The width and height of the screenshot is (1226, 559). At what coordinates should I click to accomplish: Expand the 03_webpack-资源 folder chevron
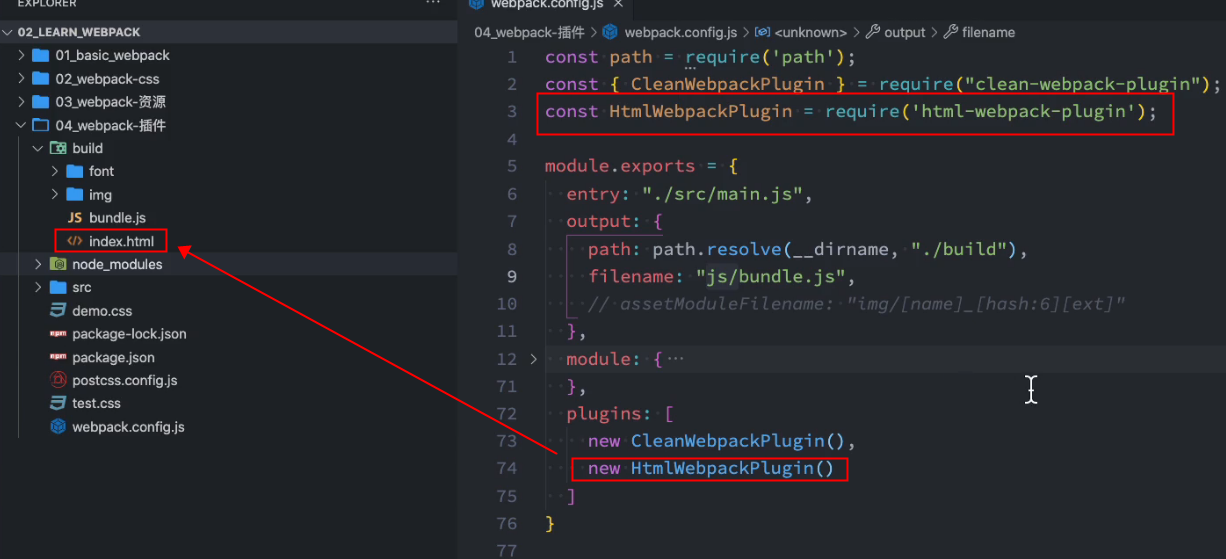click(x=22, y=102)
